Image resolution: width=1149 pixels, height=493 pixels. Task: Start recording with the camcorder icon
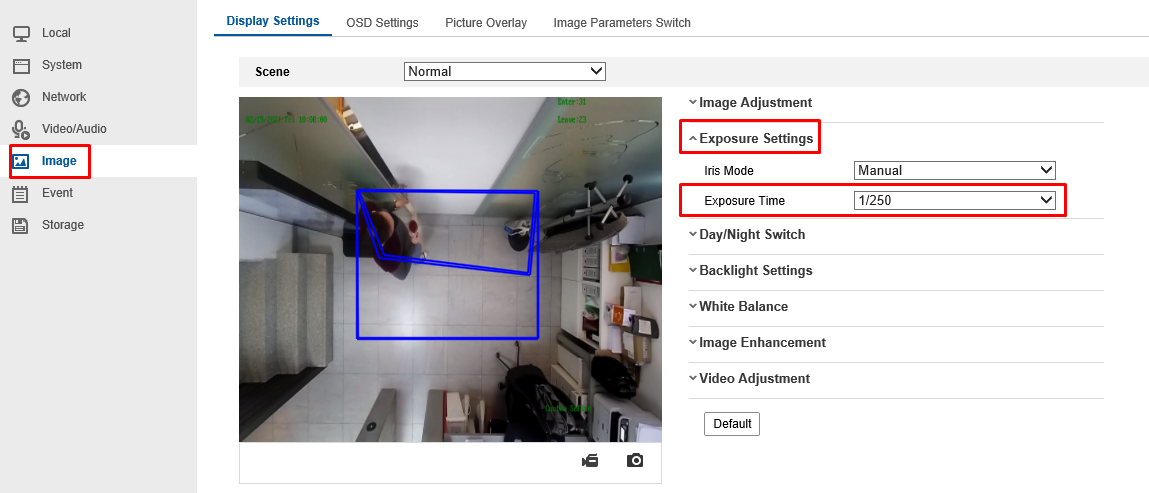(590, 461)
